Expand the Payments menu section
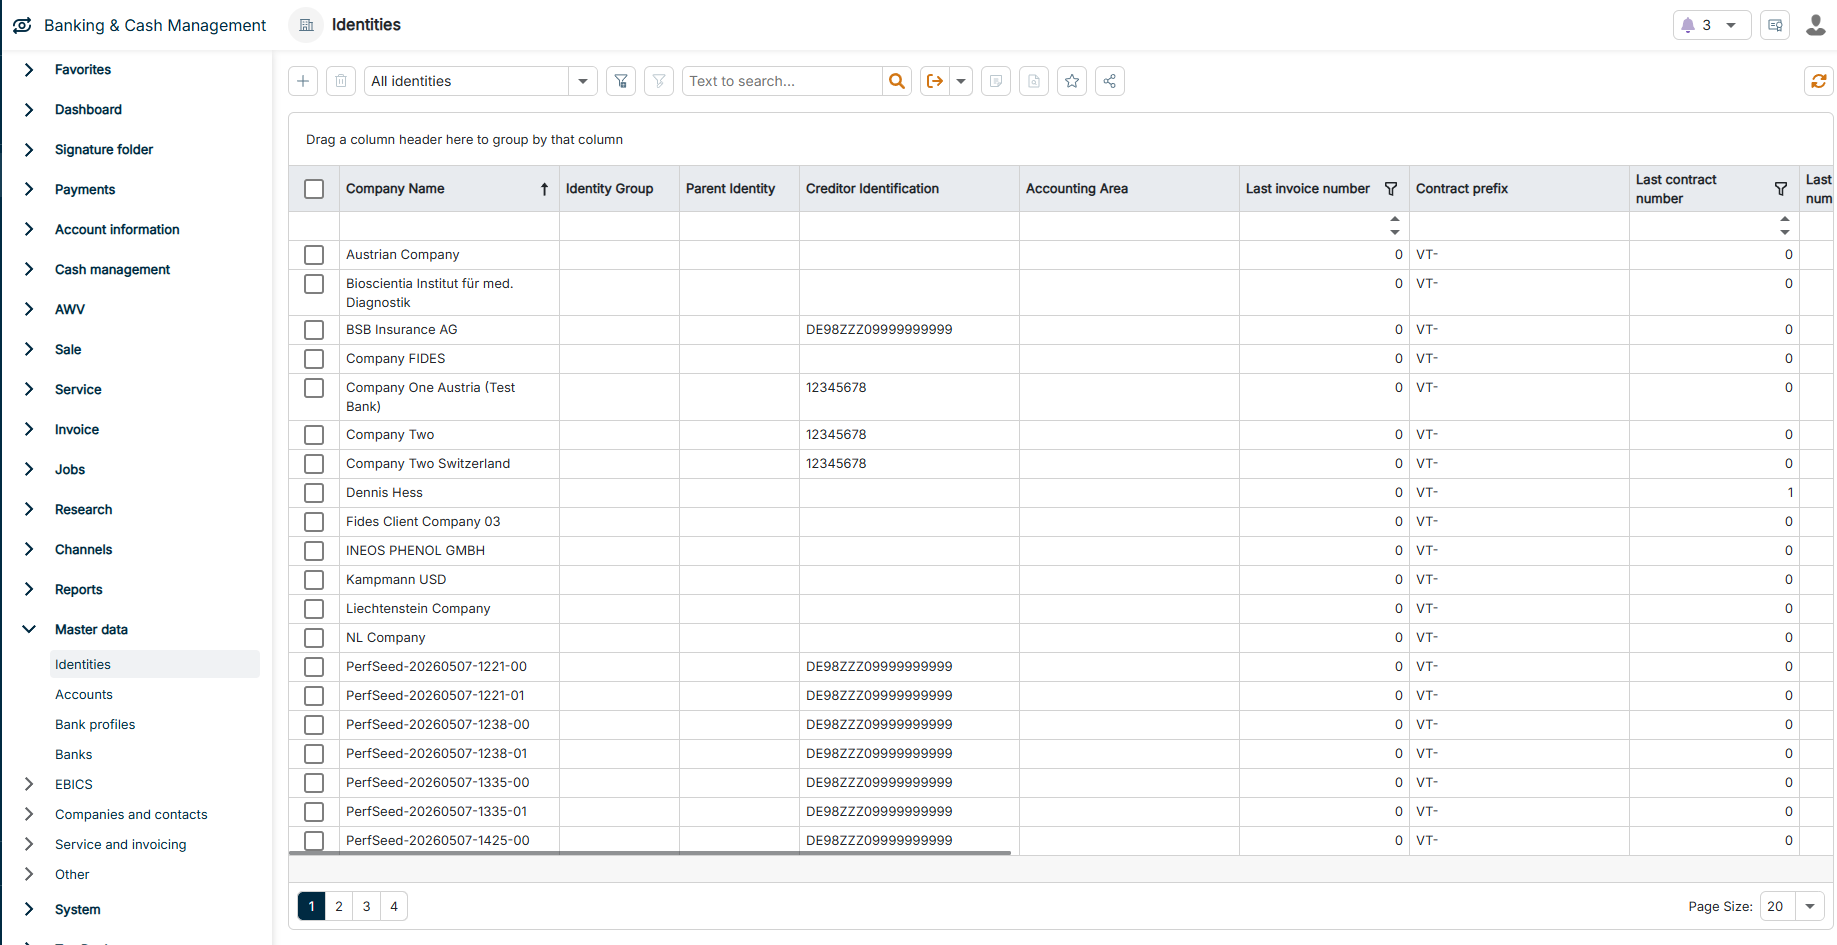 29,189
